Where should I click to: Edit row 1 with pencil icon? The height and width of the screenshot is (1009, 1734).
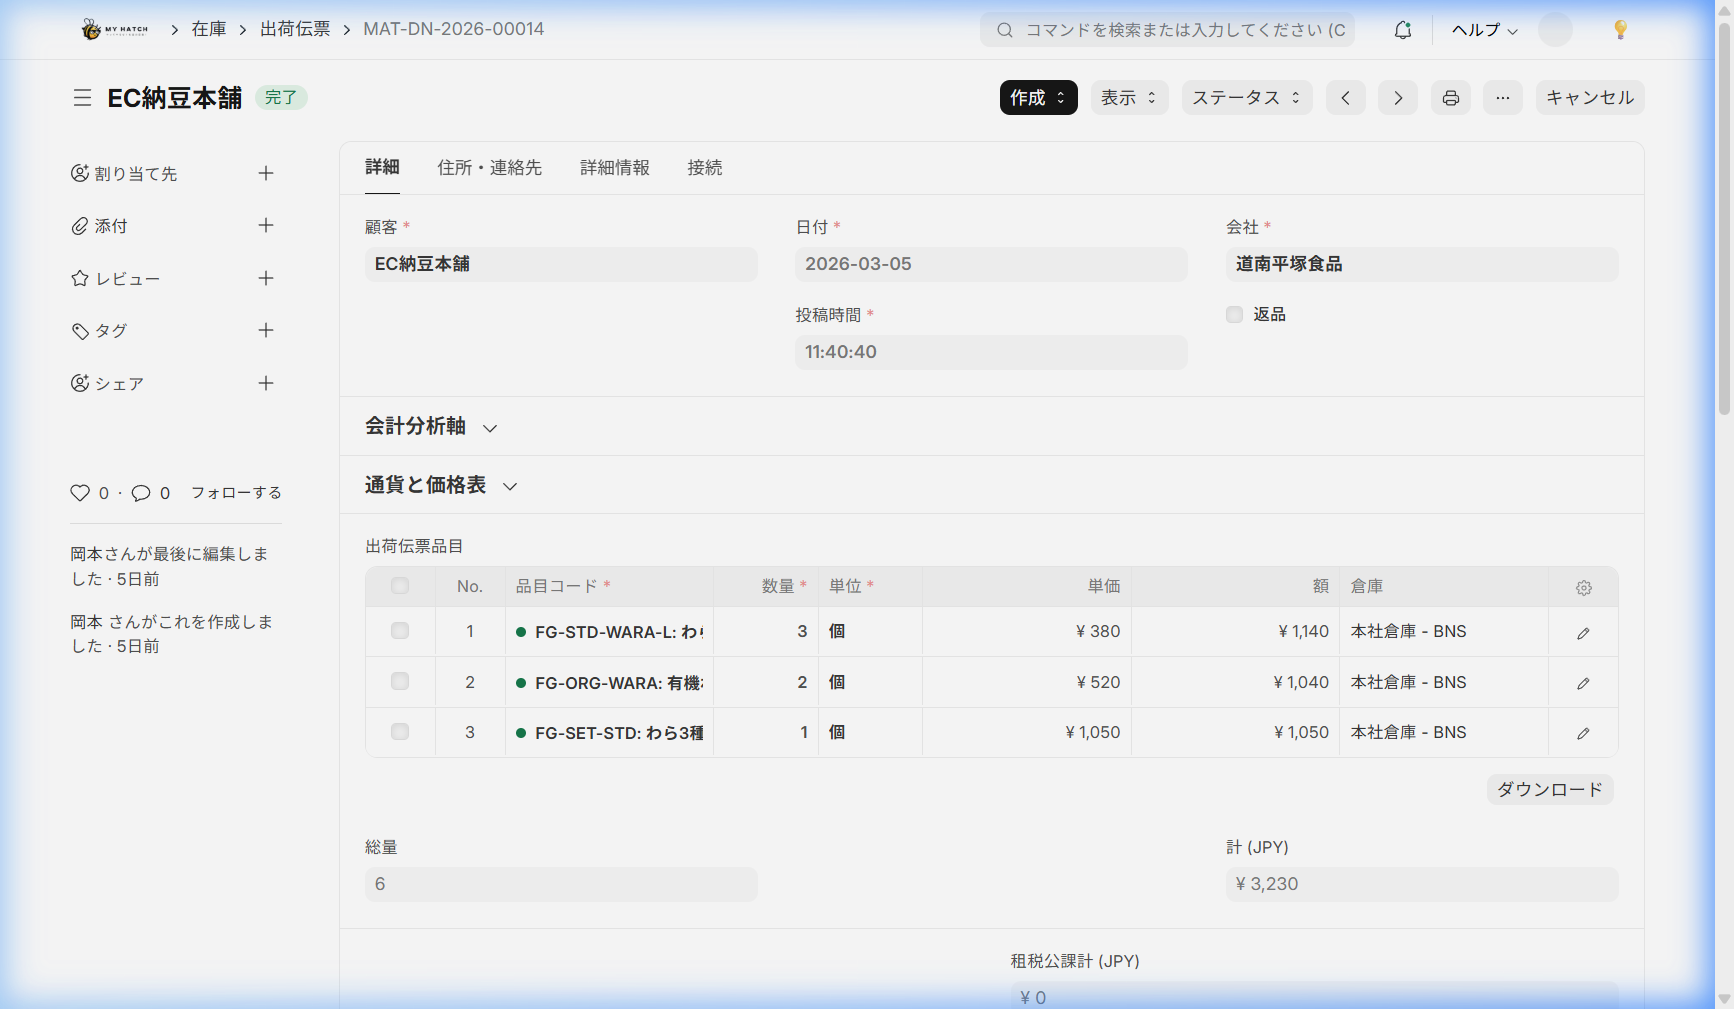pos(1583,633)
